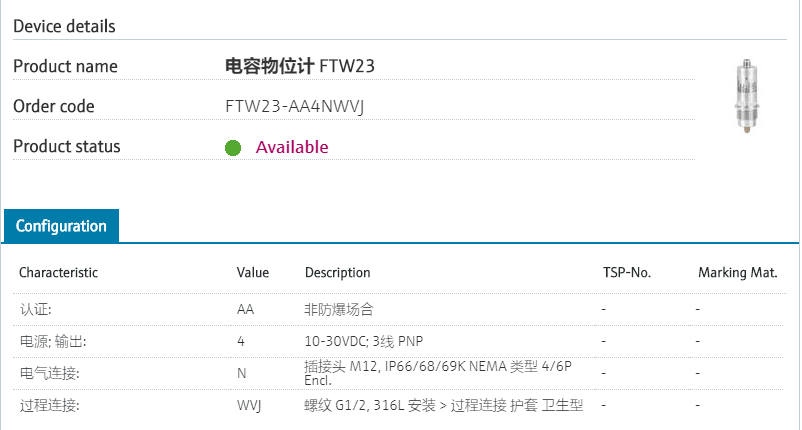Click the green Available status indicator dot
802x430 pixels.
pos(233,148)
